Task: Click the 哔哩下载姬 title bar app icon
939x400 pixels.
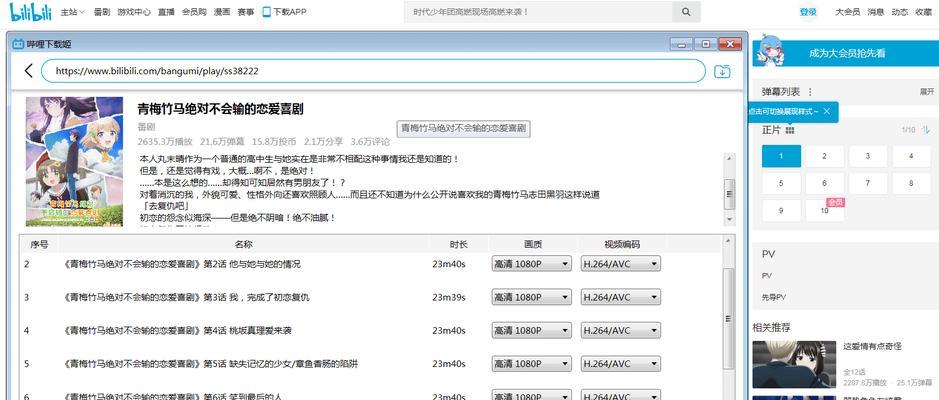Action: point(19,44)
